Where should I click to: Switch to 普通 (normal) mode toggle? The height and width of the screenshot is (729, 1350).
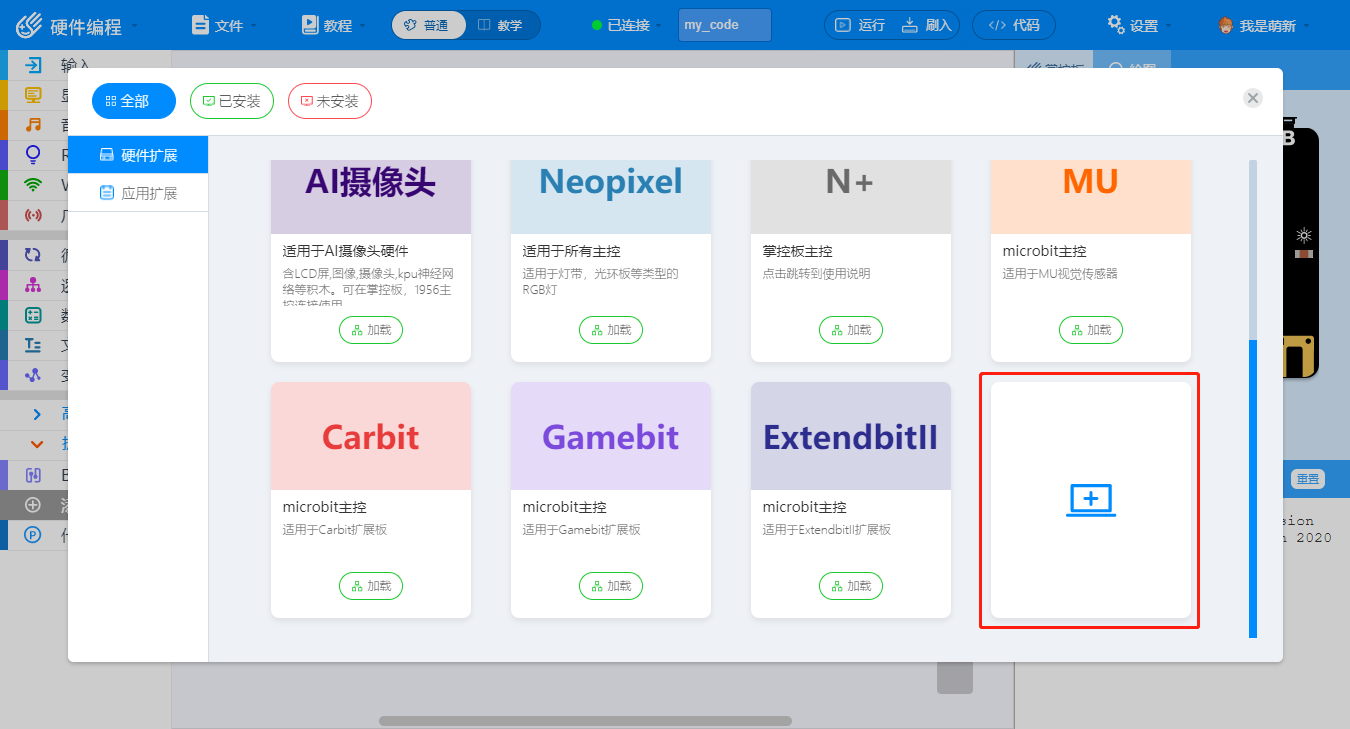click(429, 25)
